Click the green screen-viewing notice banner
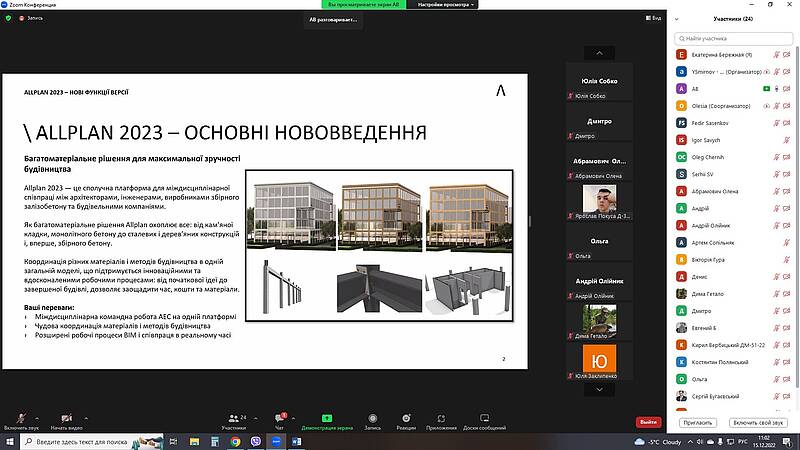This screenshot has height=450, width=800. click(x=364, y=5)
